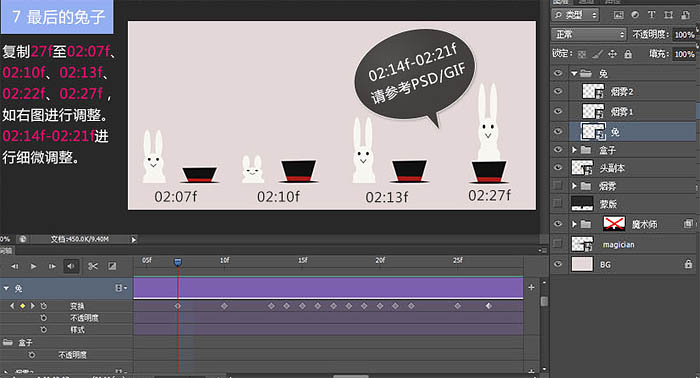
Task: Open the layer filter type dropdown
Action: pyautogui.click(x=575, y=15)
